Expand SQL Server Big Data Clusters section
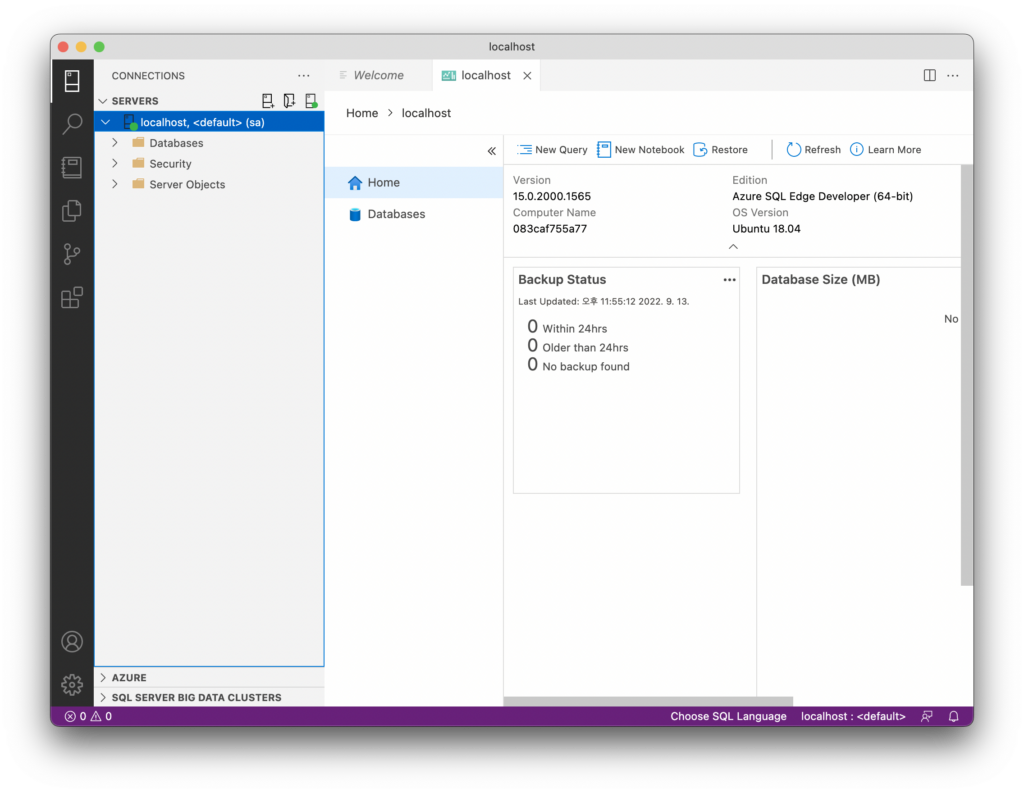Screen dimensions: 1024x793 point(196,697)
